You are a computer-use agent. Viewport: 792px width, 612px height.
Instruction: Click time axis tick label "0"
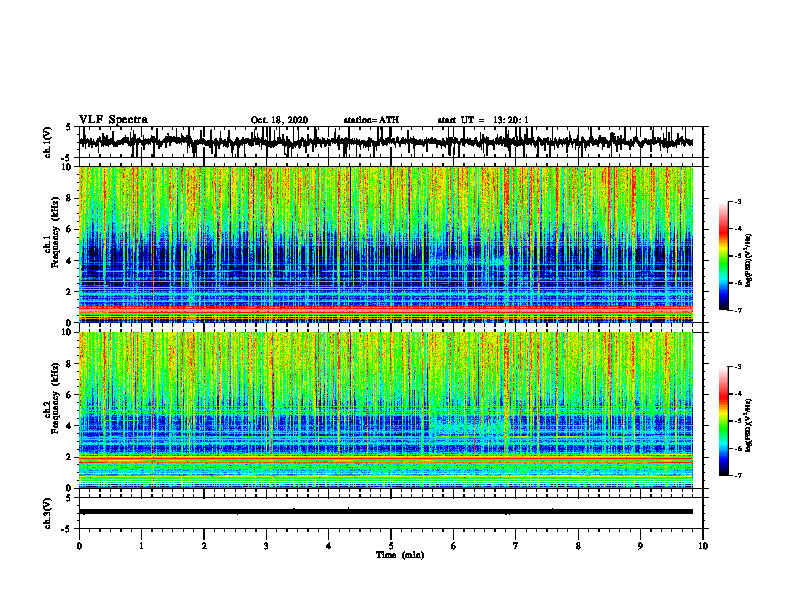79,546
